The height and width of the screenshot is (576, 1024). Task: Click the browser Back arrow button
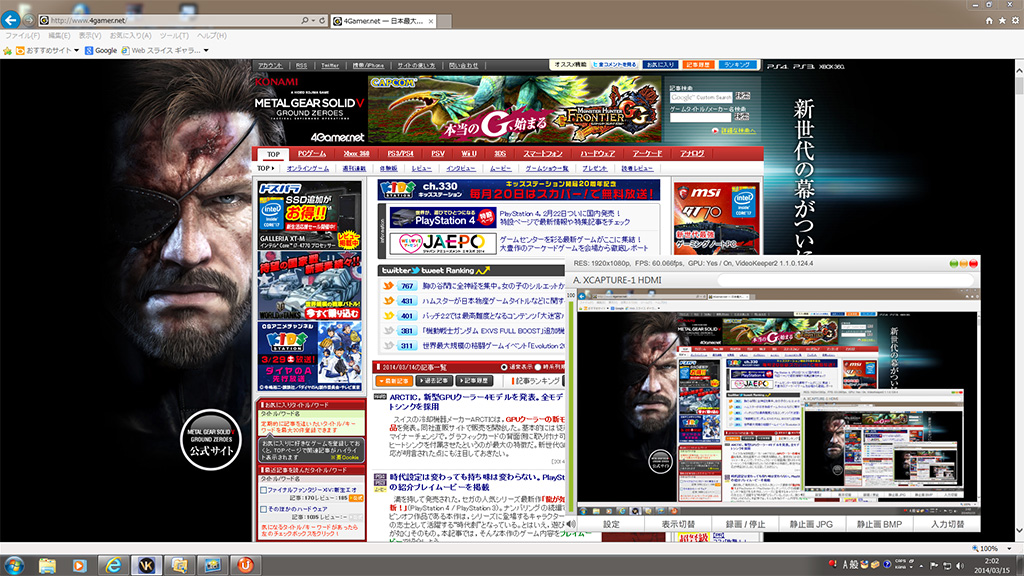coord(10,20)
